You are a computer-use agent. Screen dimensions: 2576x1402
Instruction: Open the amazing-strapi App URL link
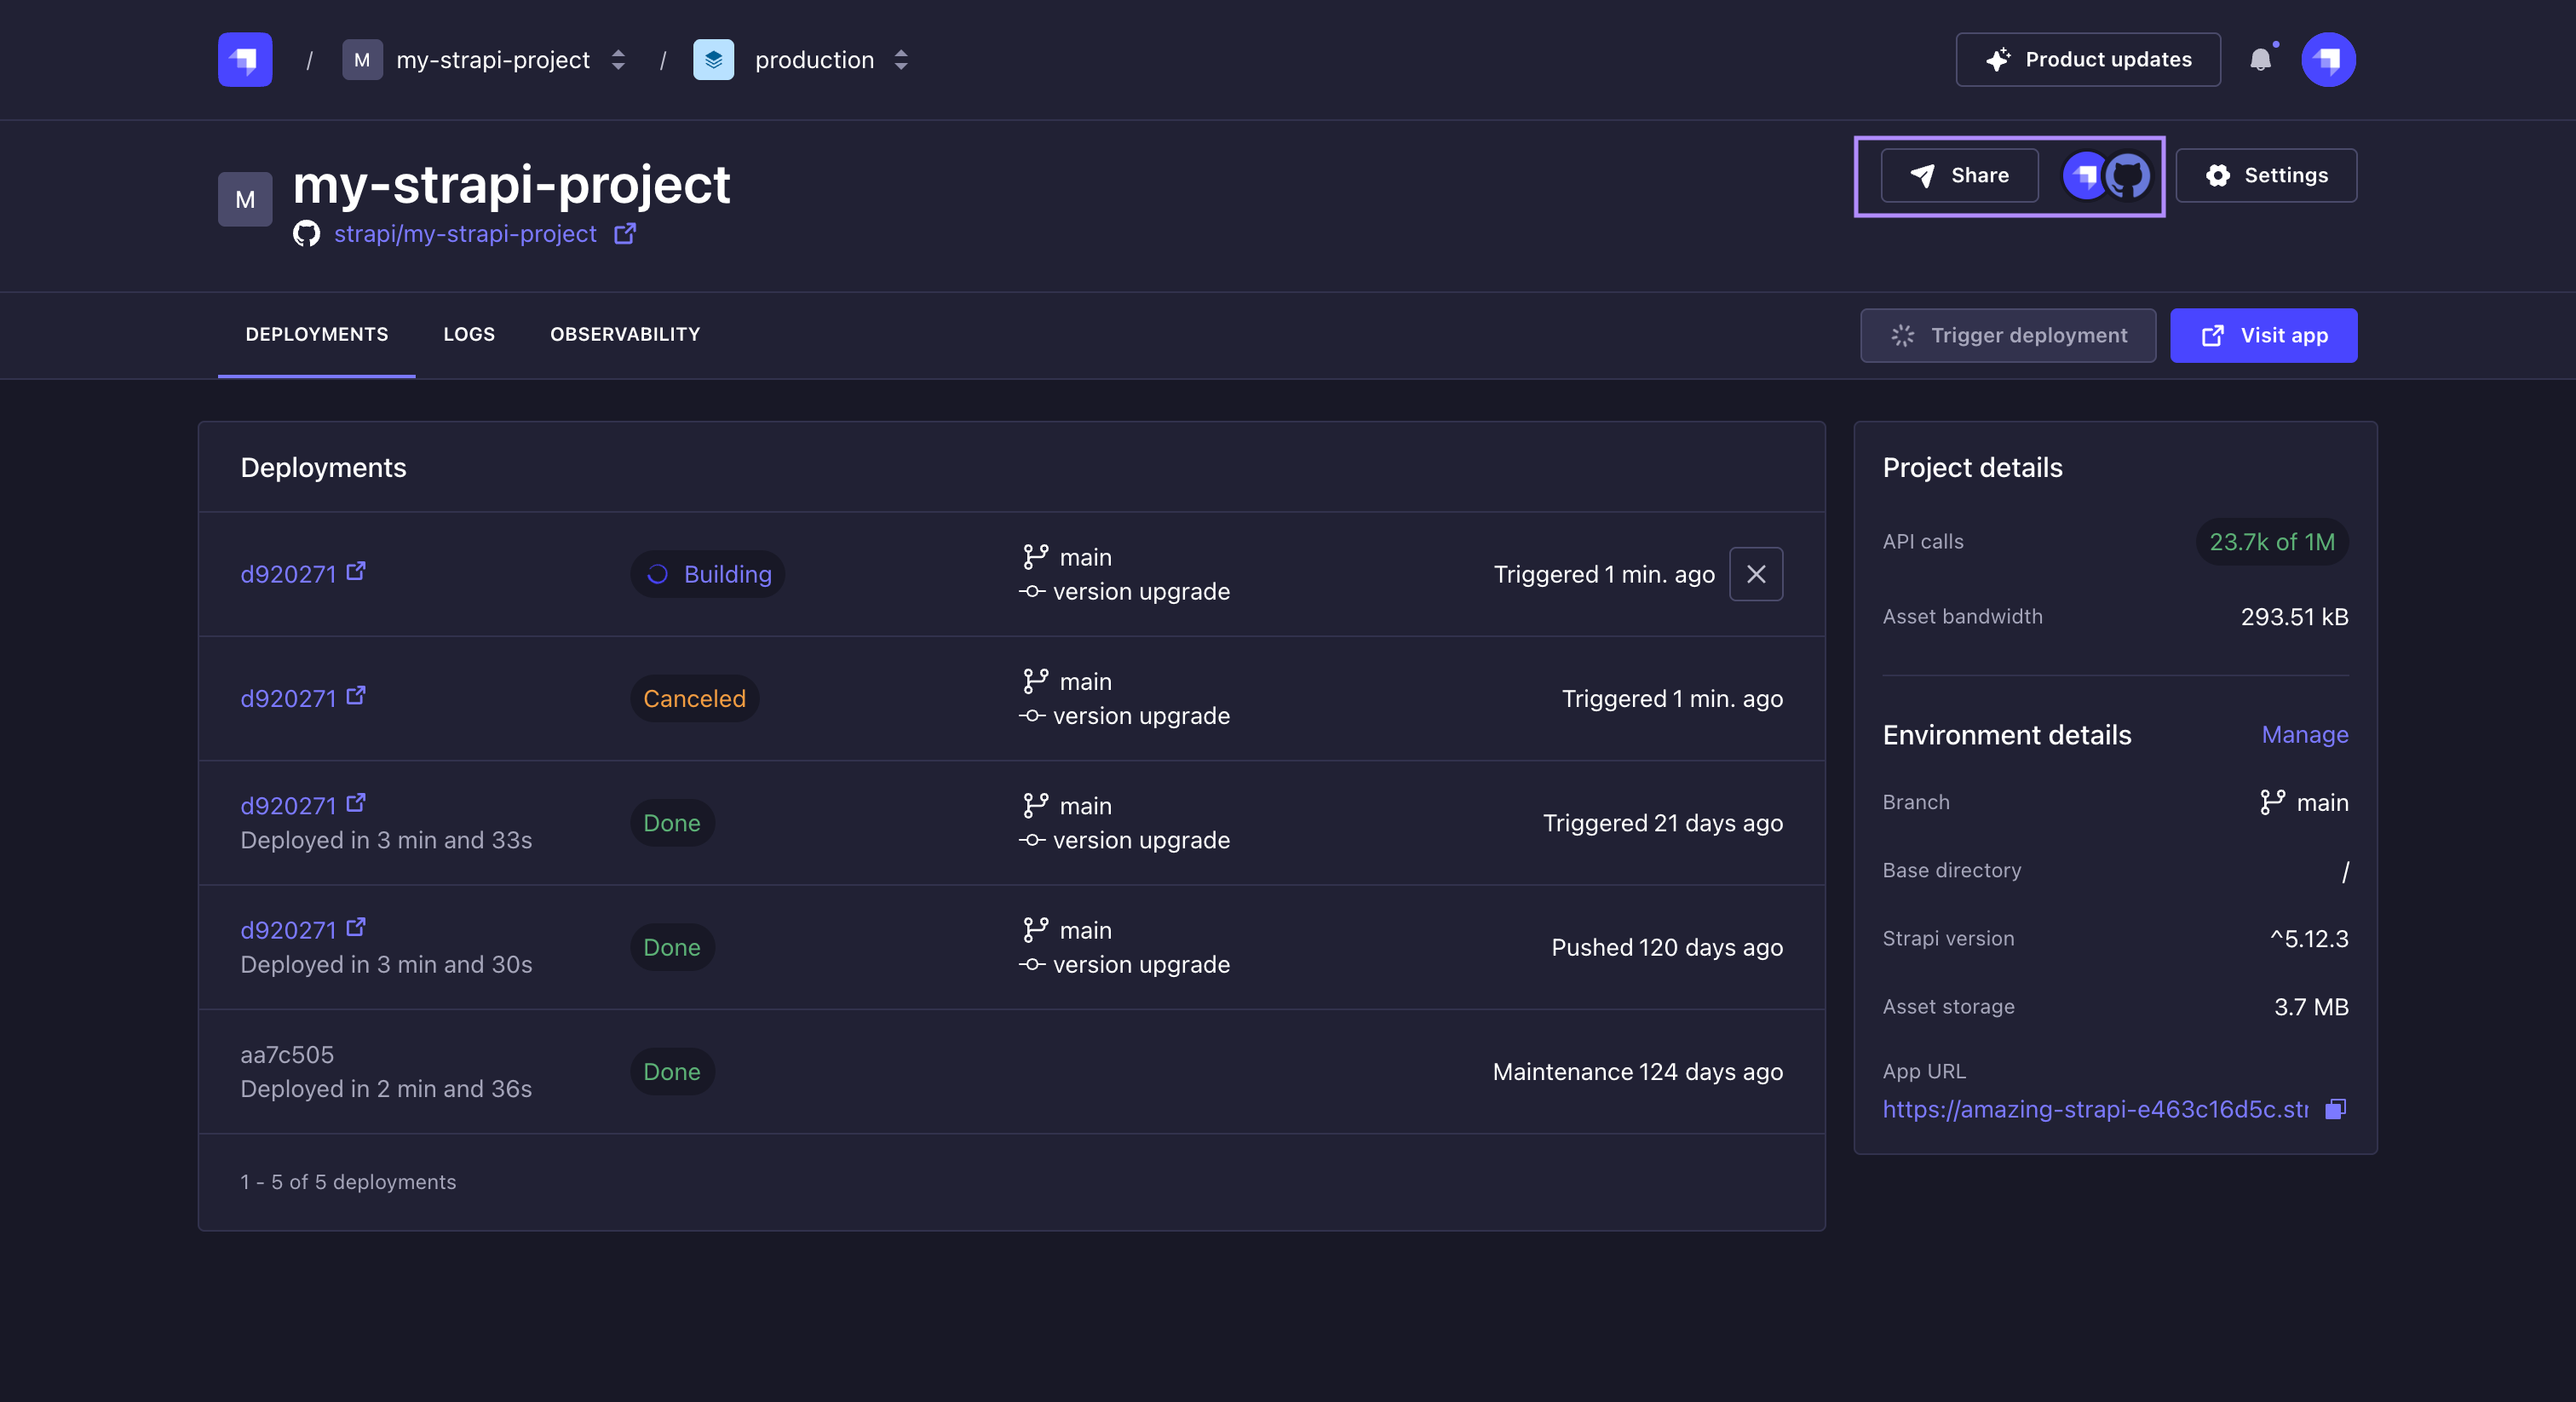coord(2095,1109)
